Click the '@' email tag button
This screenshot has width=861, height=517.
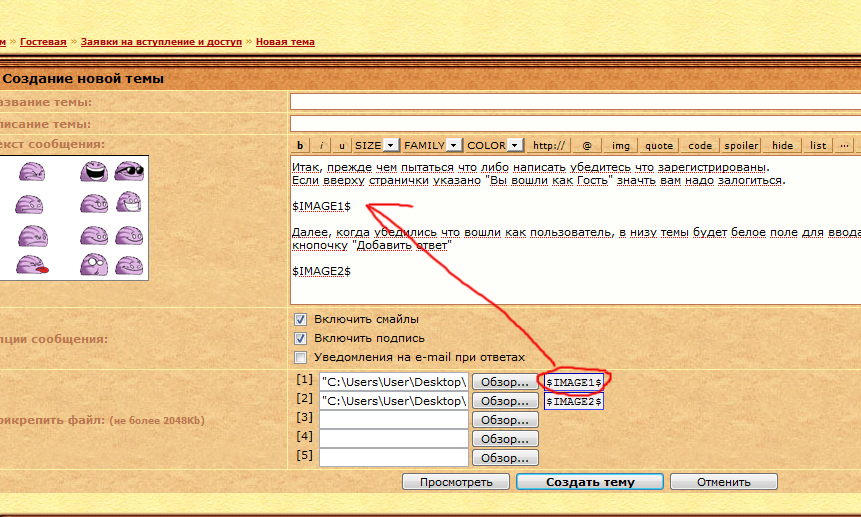tap(587, 145)
